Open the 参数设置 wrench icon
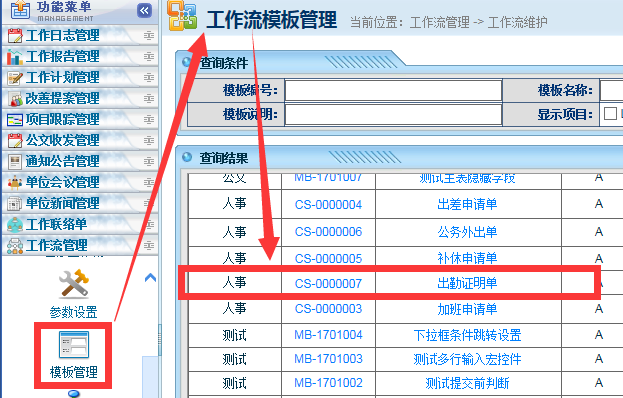The height and width of the screenshot is (398, 623). coord(74,284)
